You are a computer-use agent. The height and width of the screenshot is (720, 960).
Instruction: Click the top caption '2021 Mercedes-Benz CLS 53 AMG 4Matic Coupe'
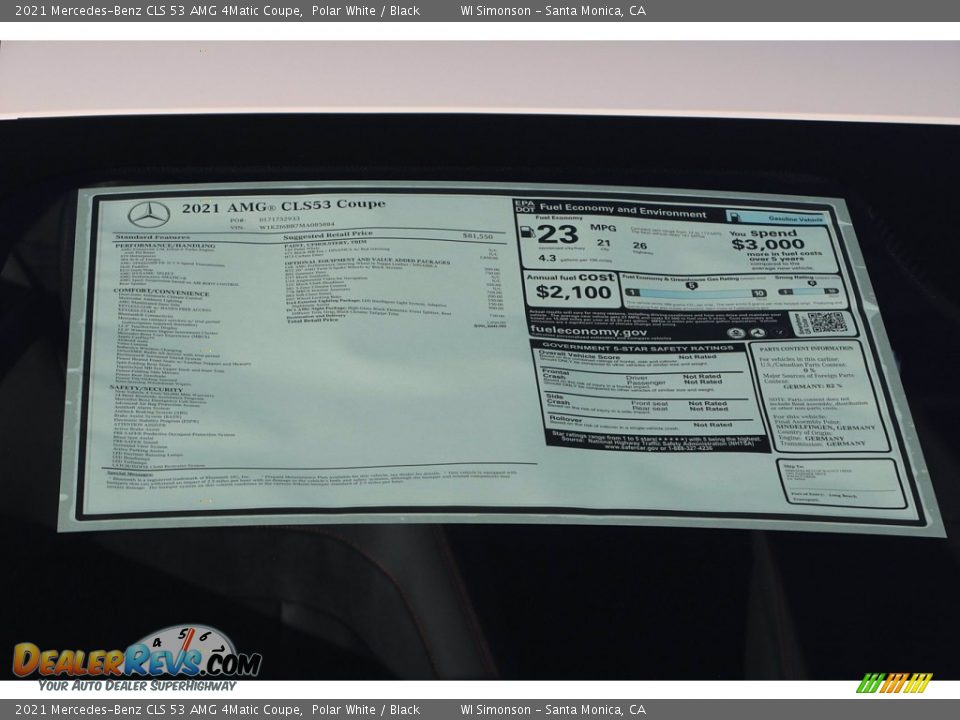click(x=159, y=10)
